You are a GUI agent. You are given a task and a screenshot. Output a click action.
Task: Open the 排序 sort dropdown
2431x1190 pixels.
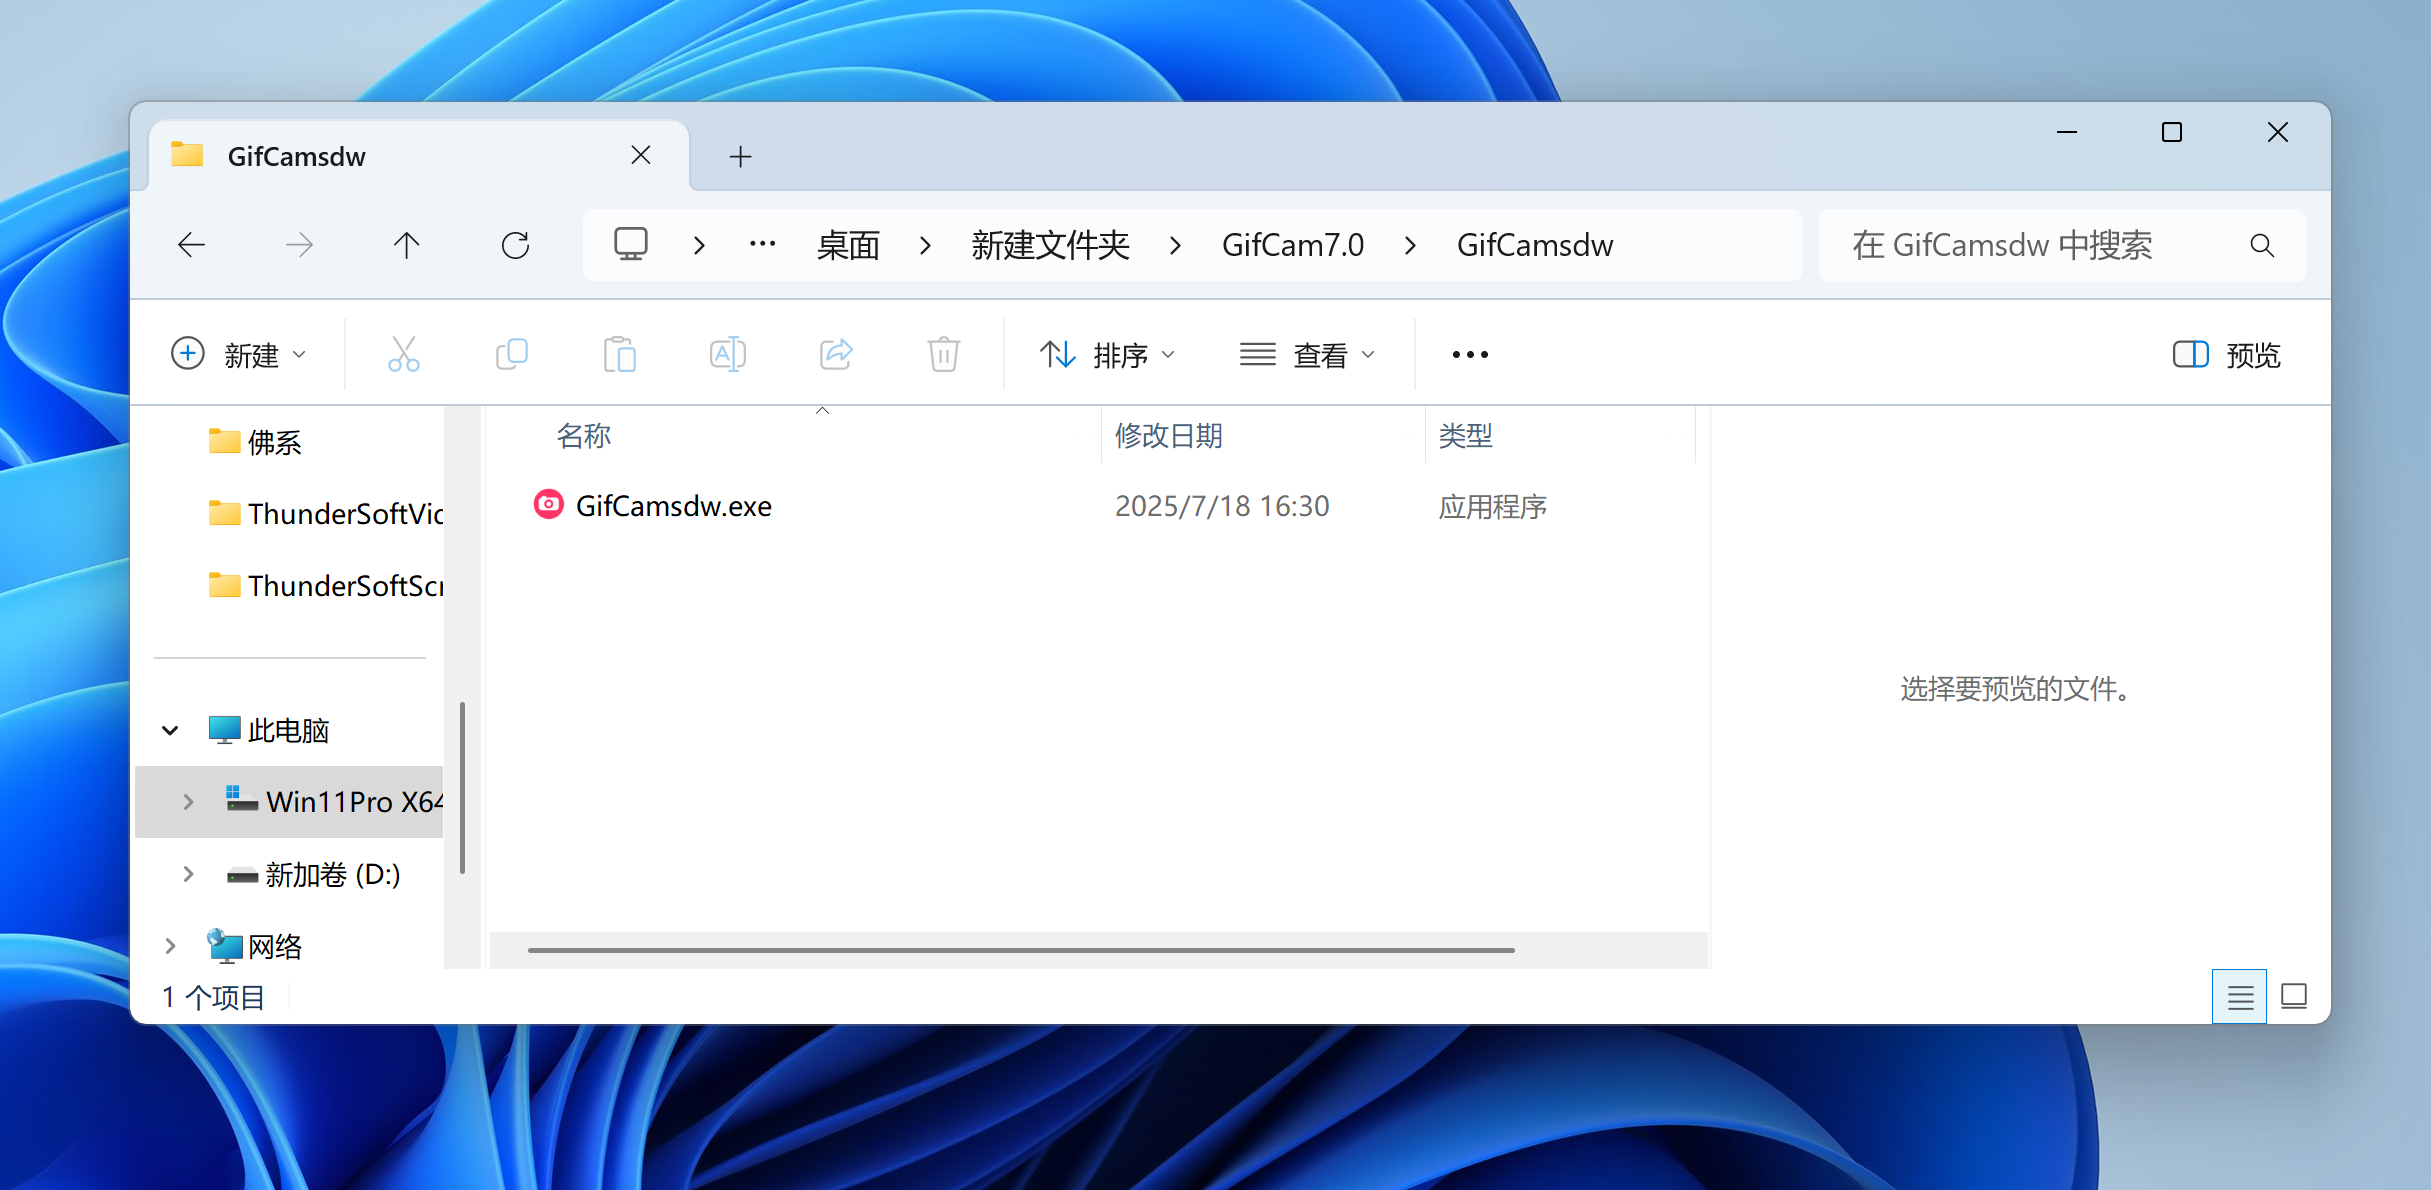[1107, 354]
